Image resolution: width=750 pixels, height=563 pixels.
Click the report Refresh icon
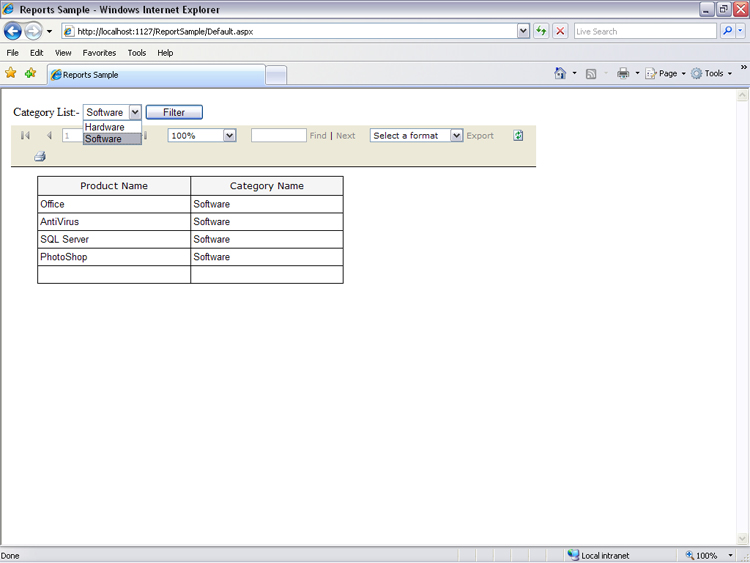click(x=518, y=135)
